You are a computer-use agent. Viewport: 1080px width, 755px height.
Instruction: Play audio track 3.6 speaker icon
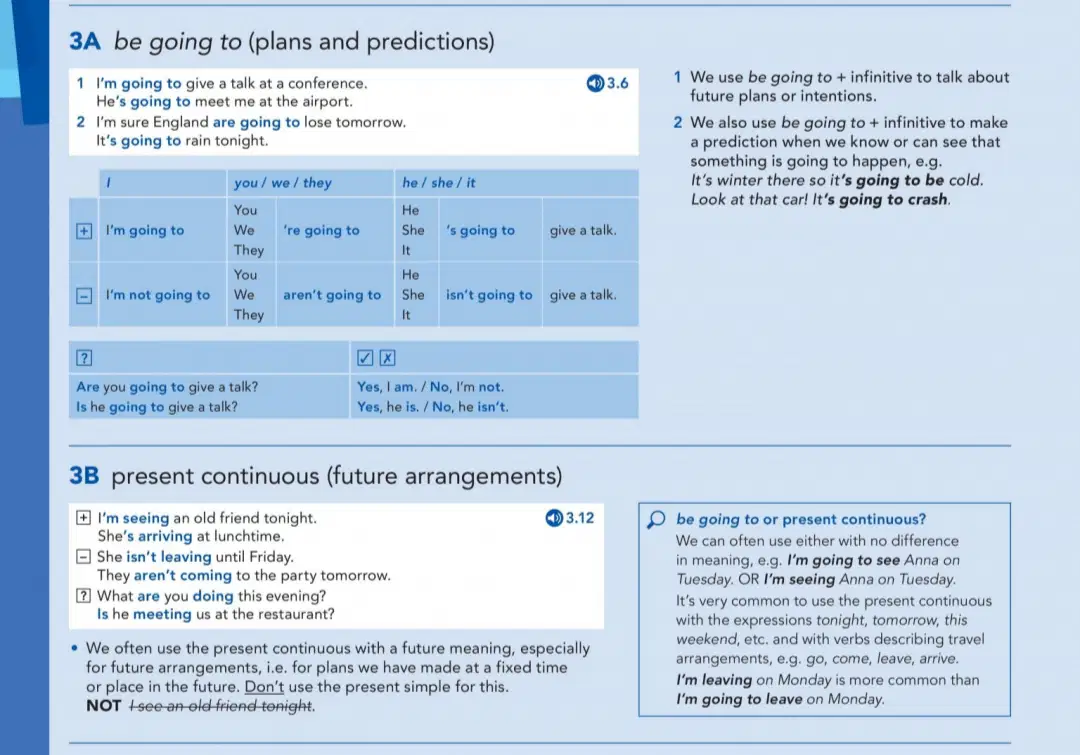pos(595,83)
